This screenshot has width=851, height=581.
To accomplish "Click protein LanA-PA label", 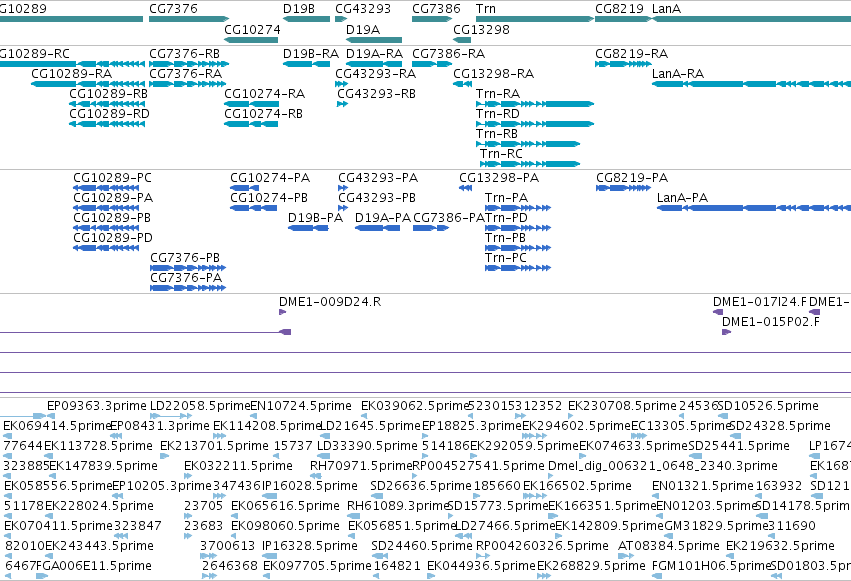I will click(x=682, y=198).
